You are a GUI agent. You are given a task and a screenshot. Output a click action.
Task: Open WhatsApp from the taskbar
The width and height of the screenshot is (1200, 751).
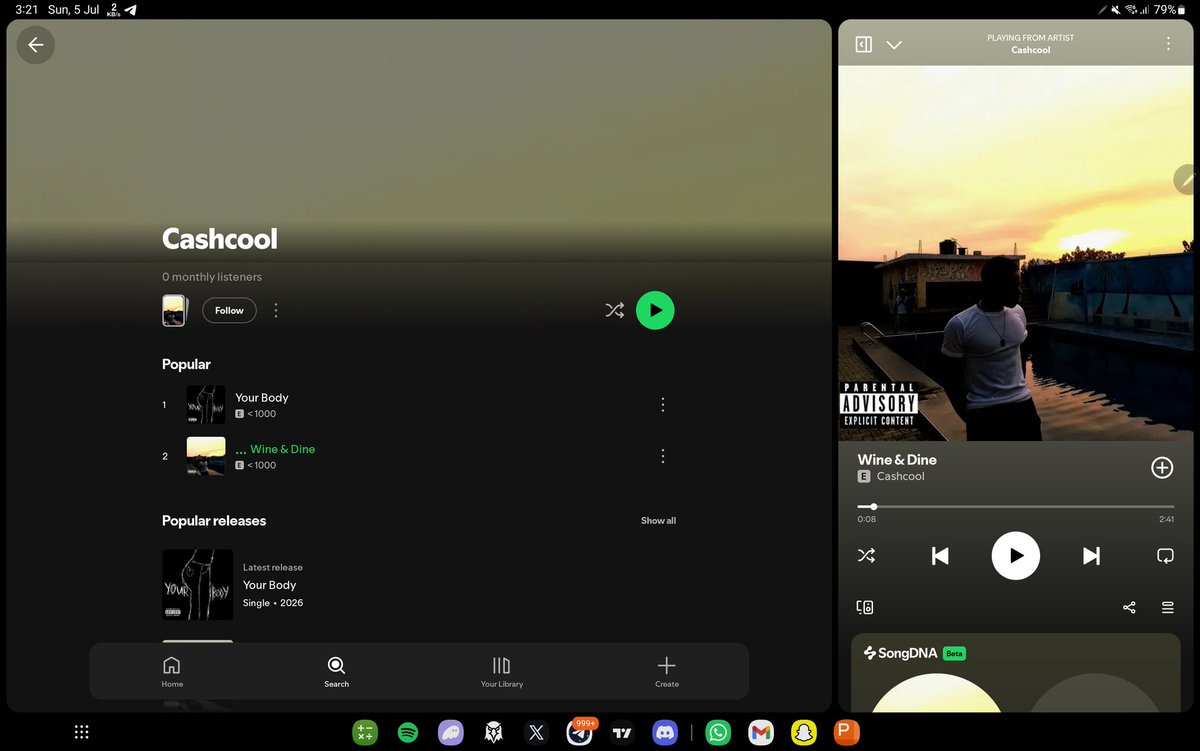(x=718, y=733)
